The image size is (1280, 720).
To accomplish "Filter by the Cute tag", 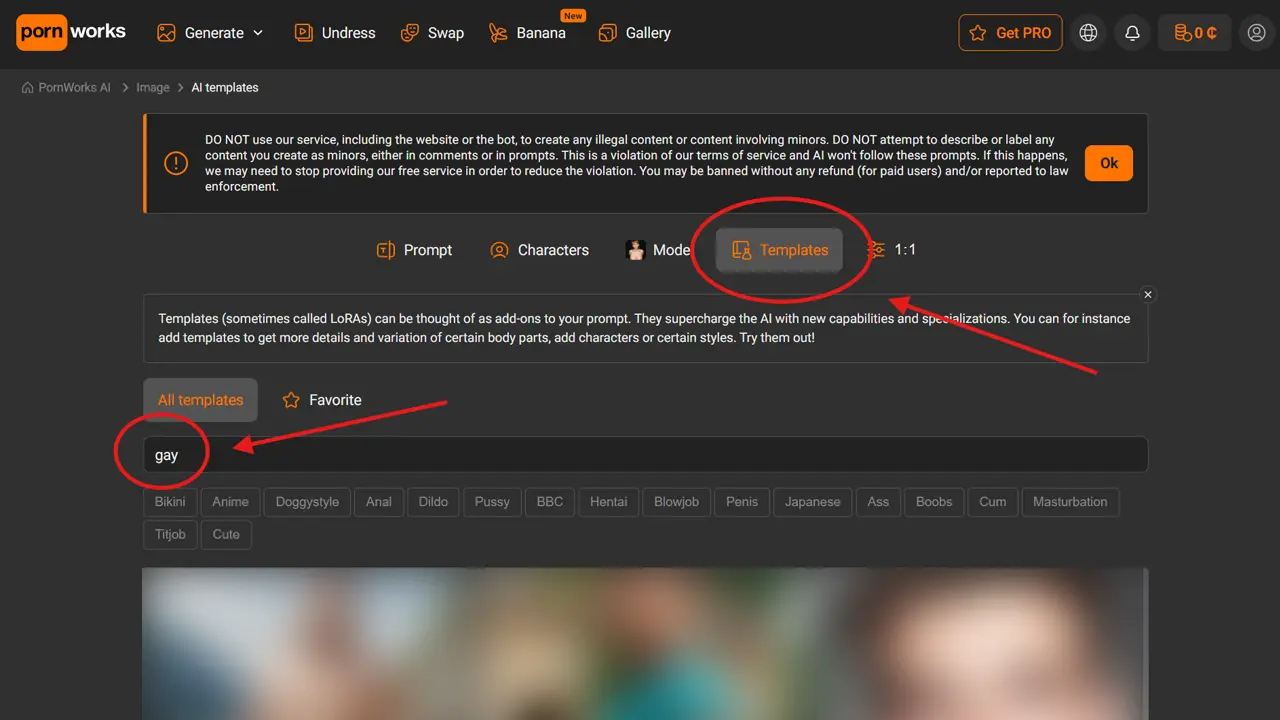I will [x=226, y=534].
